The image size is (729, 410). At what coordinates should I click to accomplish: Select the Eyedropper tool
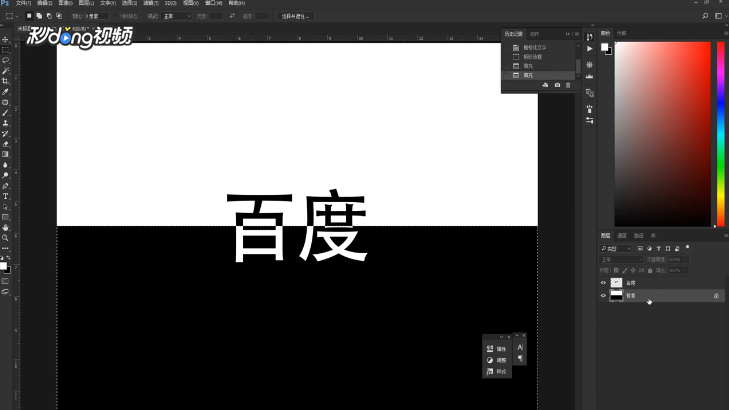click(6, 92)
